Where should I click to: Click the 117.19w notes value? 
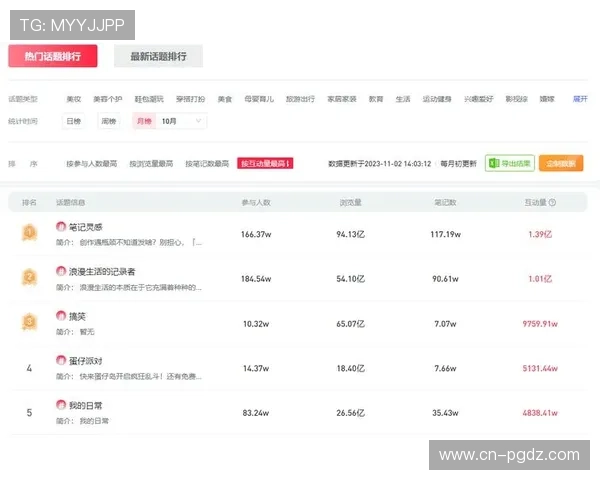(x=445, y=234)
